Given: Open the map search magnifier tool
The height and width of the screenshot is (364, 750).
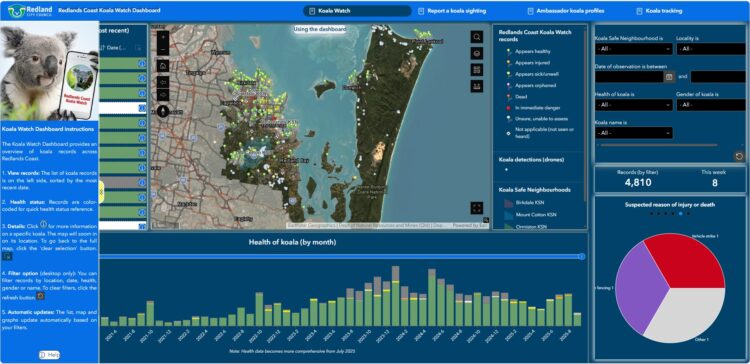Looking at the screenshot, I should (x=476, y=37).
